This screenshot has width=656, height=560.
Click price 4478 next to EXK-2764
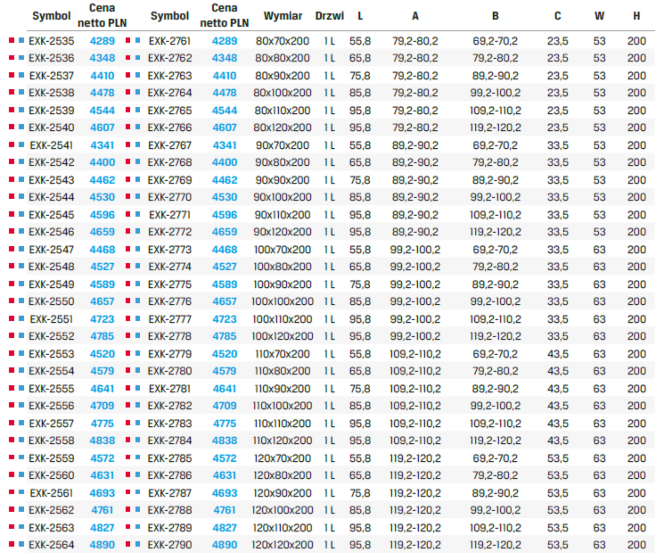click(225, 93)
